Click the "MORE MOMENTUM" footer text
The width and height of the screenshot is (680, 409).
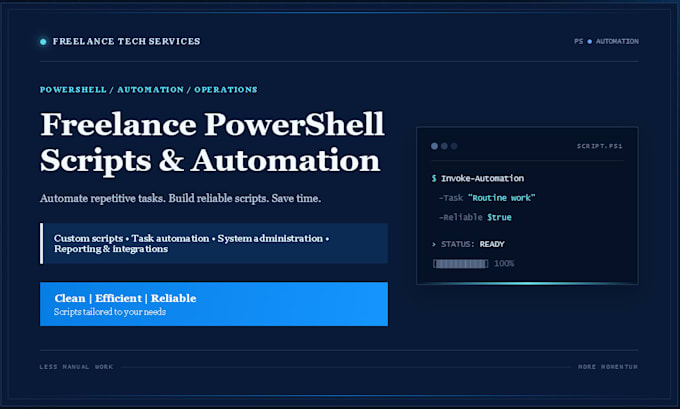(608, 367)
